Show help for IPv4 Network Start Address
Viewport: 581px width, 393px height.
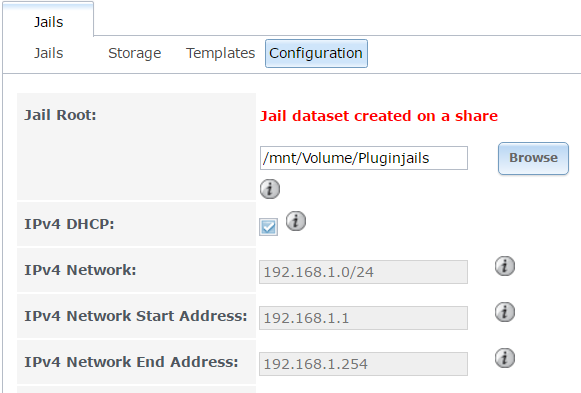(x=505, y=312)
